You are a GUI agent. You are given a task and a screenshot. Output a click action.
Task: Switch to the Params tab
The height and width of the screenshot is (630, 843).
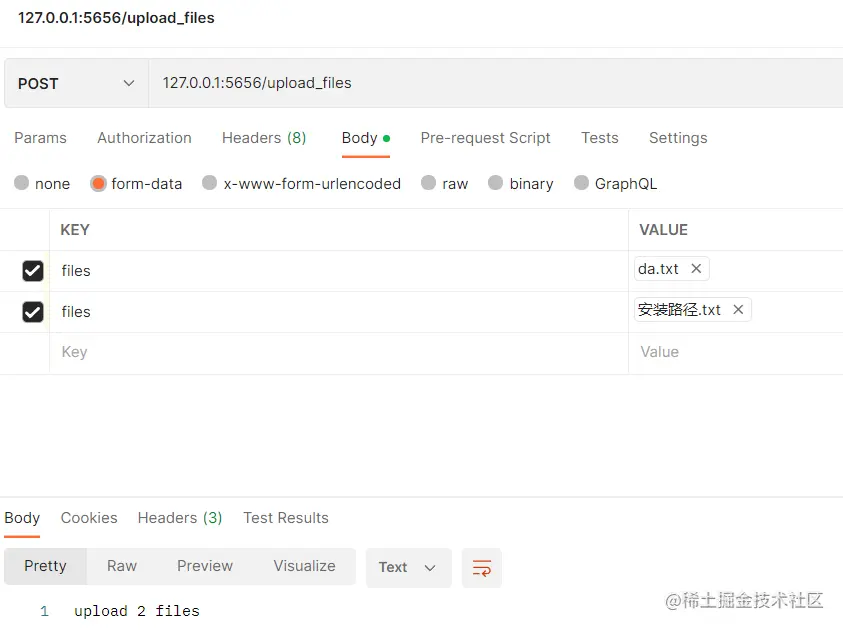click(x=40, y=138)
